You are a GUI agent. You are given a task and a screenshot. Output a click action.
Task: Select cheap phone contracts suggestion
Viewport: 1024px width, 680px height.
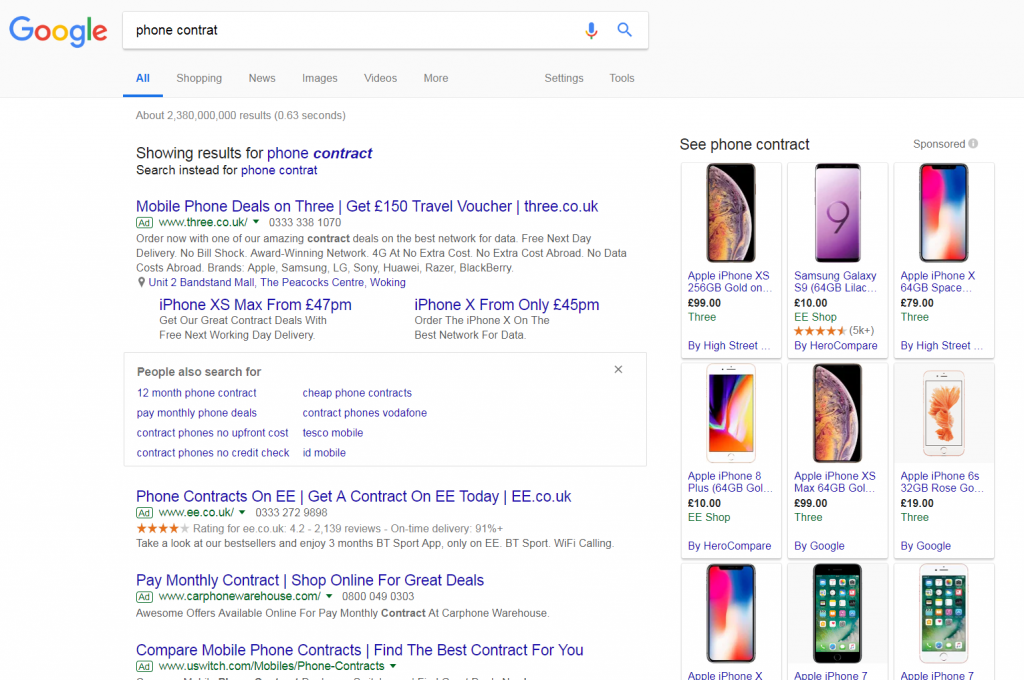[x=357, y=393]
